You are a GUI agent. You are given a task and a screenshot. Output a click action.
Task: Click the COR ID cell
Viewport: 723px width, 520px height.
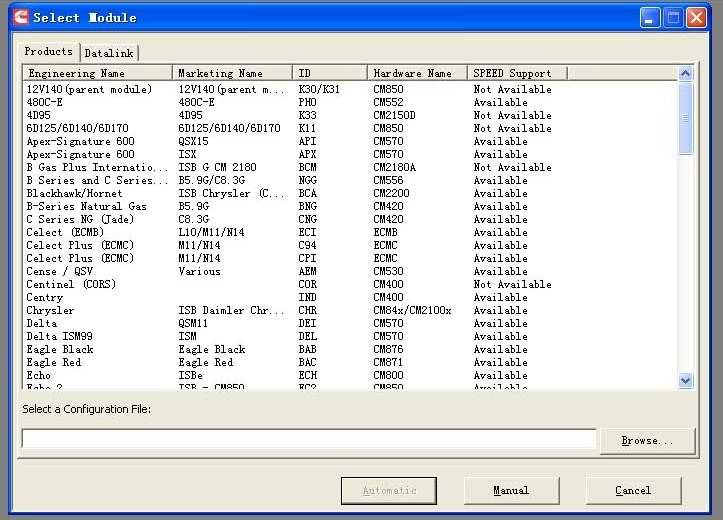[x=307, y=284]
